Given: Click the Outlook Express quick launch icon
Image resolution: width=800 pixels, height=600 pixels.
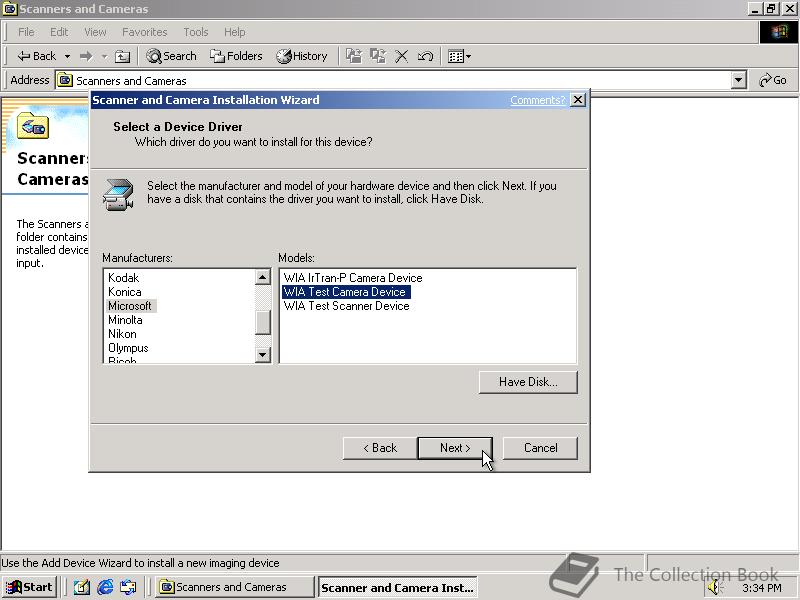Looking at the screenshot, I should click(x=128, y=587).
